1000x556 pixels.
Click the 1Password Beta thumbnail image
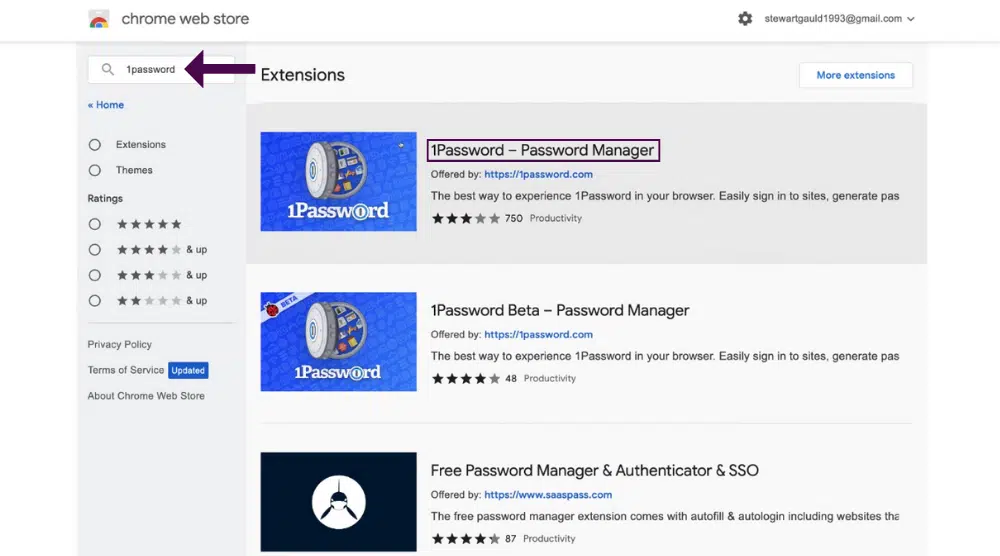click(338, 342)
